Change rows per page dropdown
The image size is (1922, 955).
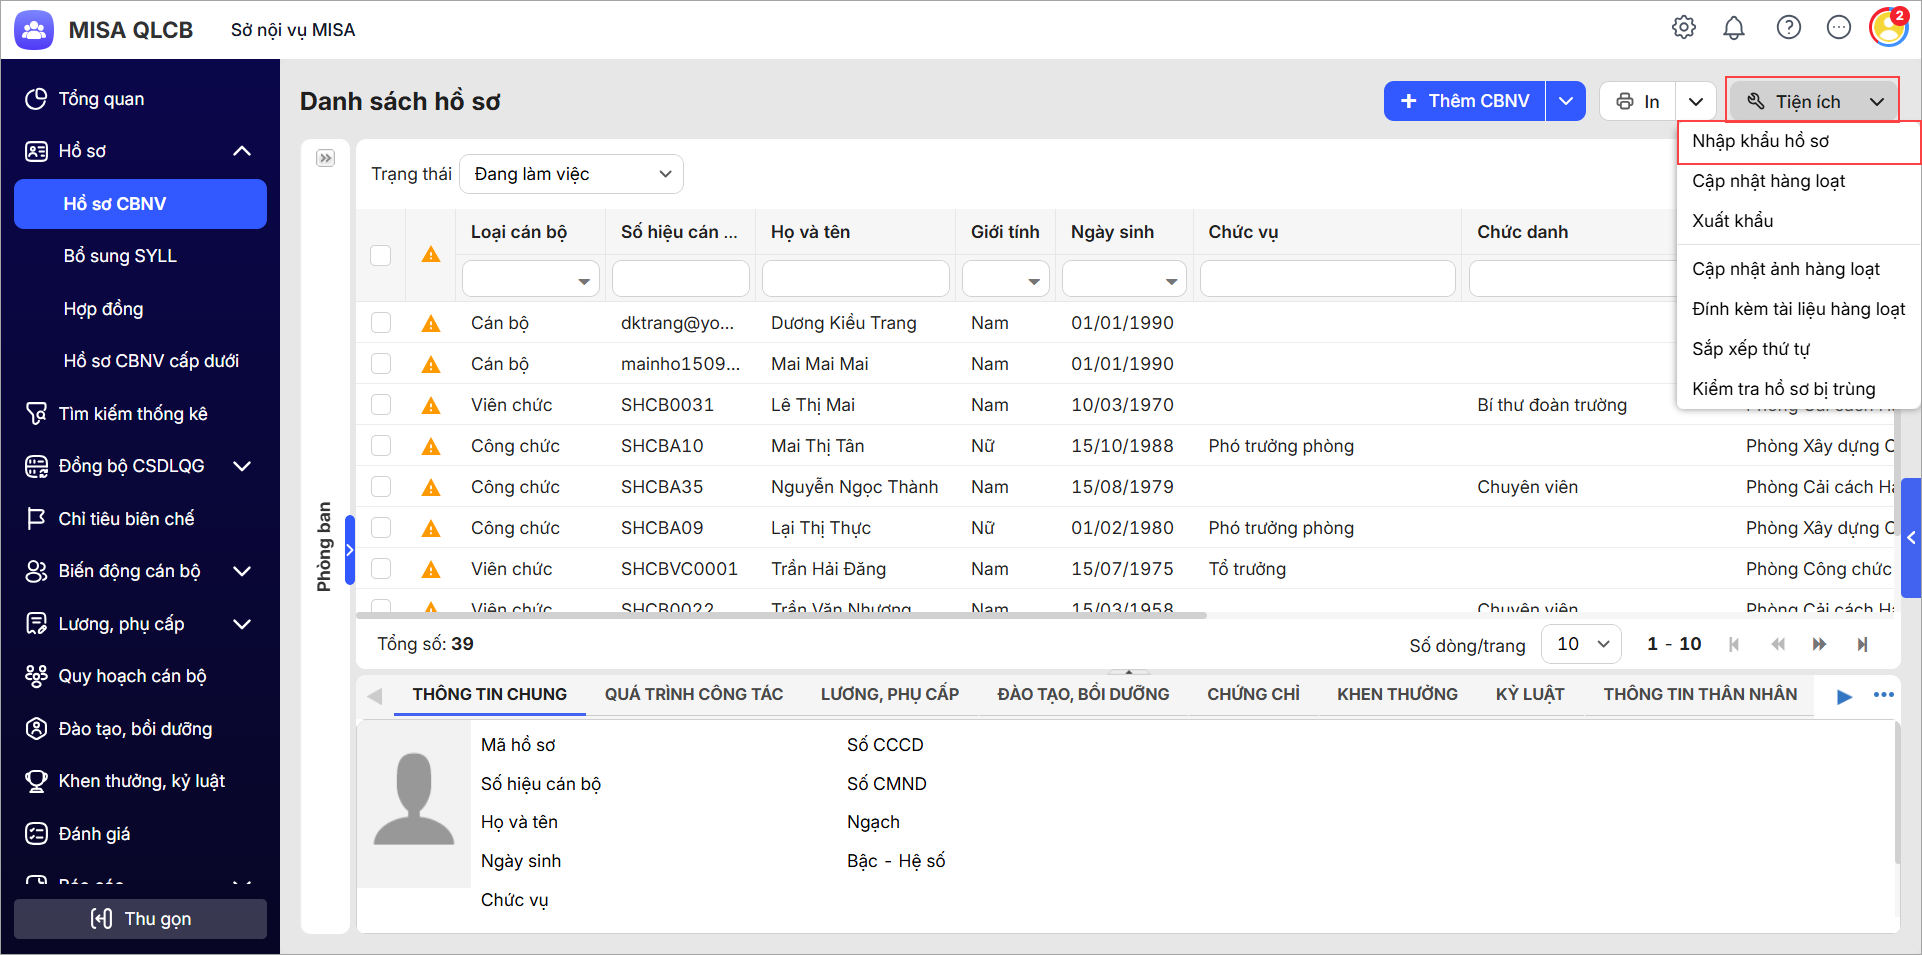(1581, 644)
